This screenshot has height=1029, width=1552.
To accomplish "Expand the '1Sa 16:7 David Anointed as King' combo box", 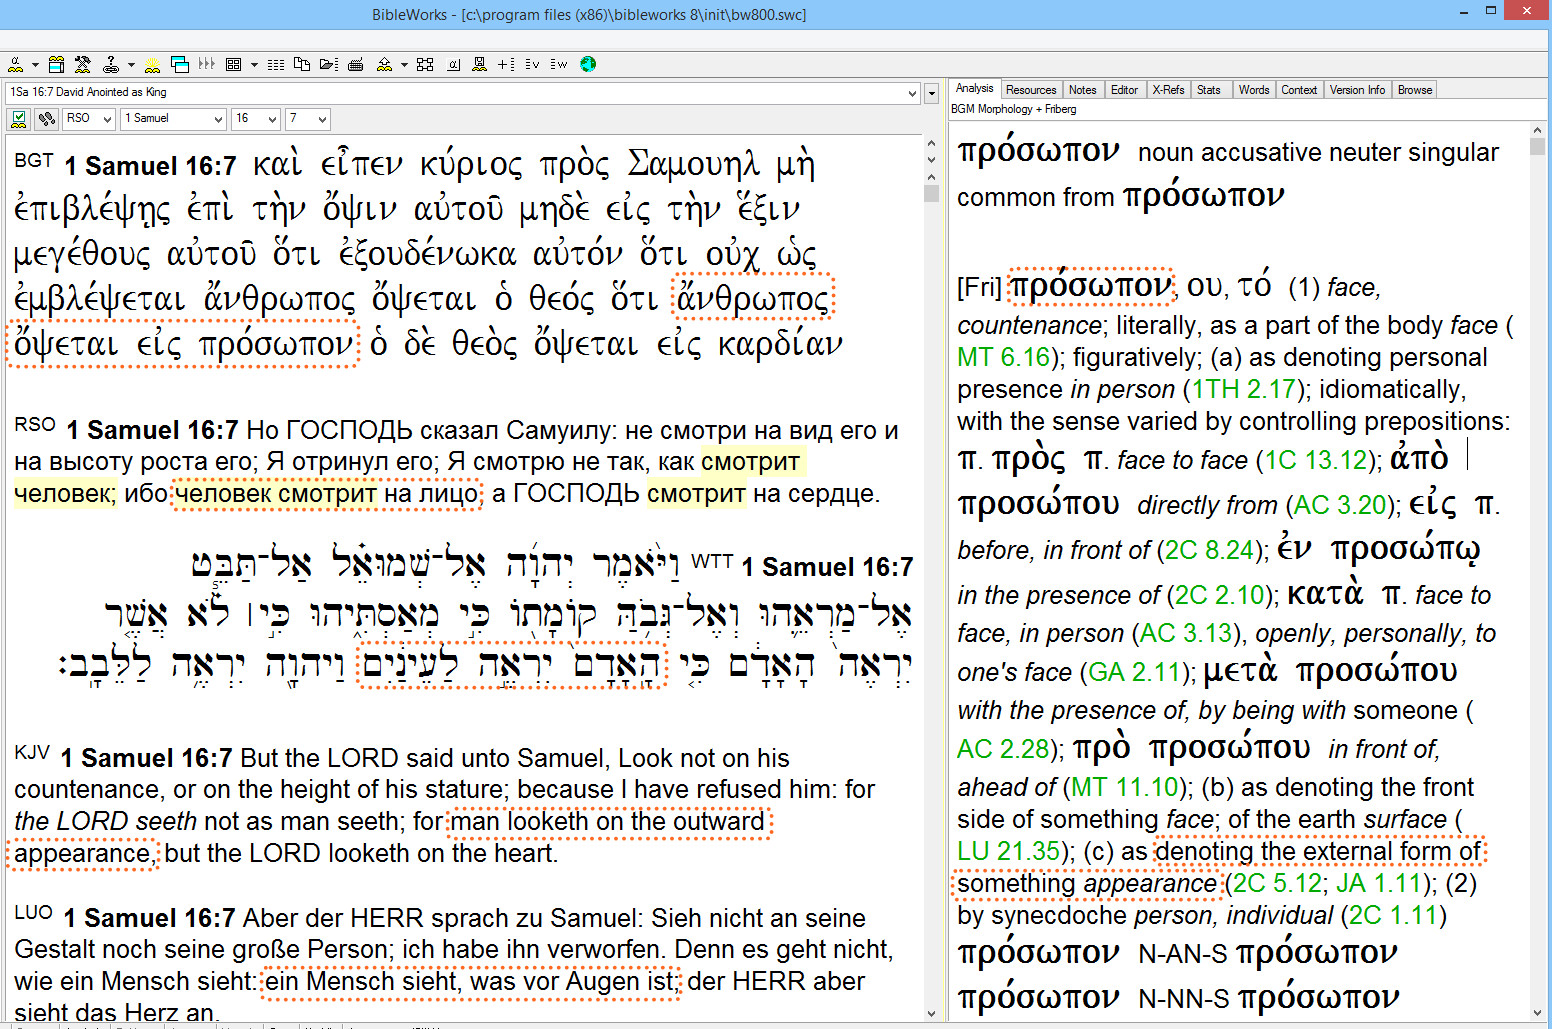I will pos(912,93).
